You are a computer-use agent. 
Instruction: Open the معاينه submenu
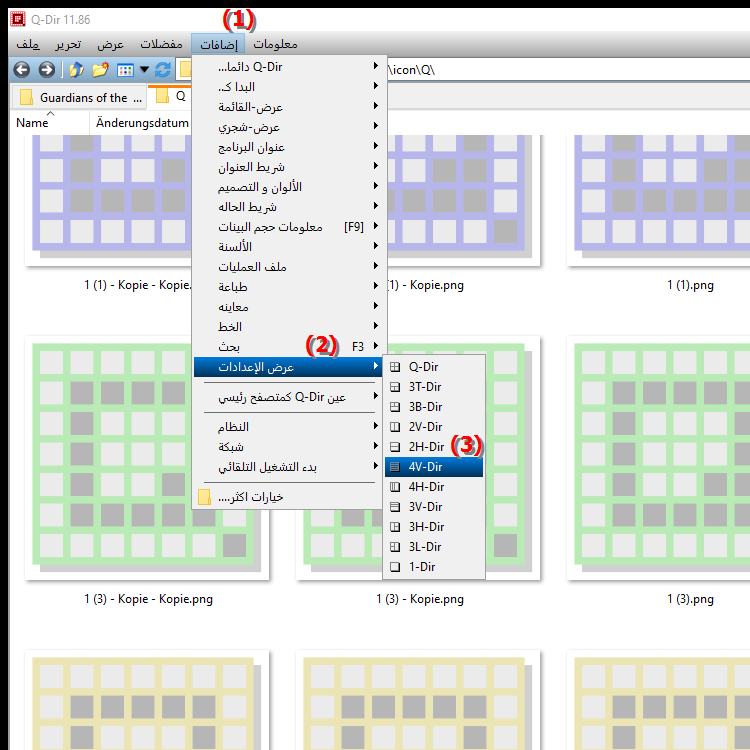click(x=288, y=307)
